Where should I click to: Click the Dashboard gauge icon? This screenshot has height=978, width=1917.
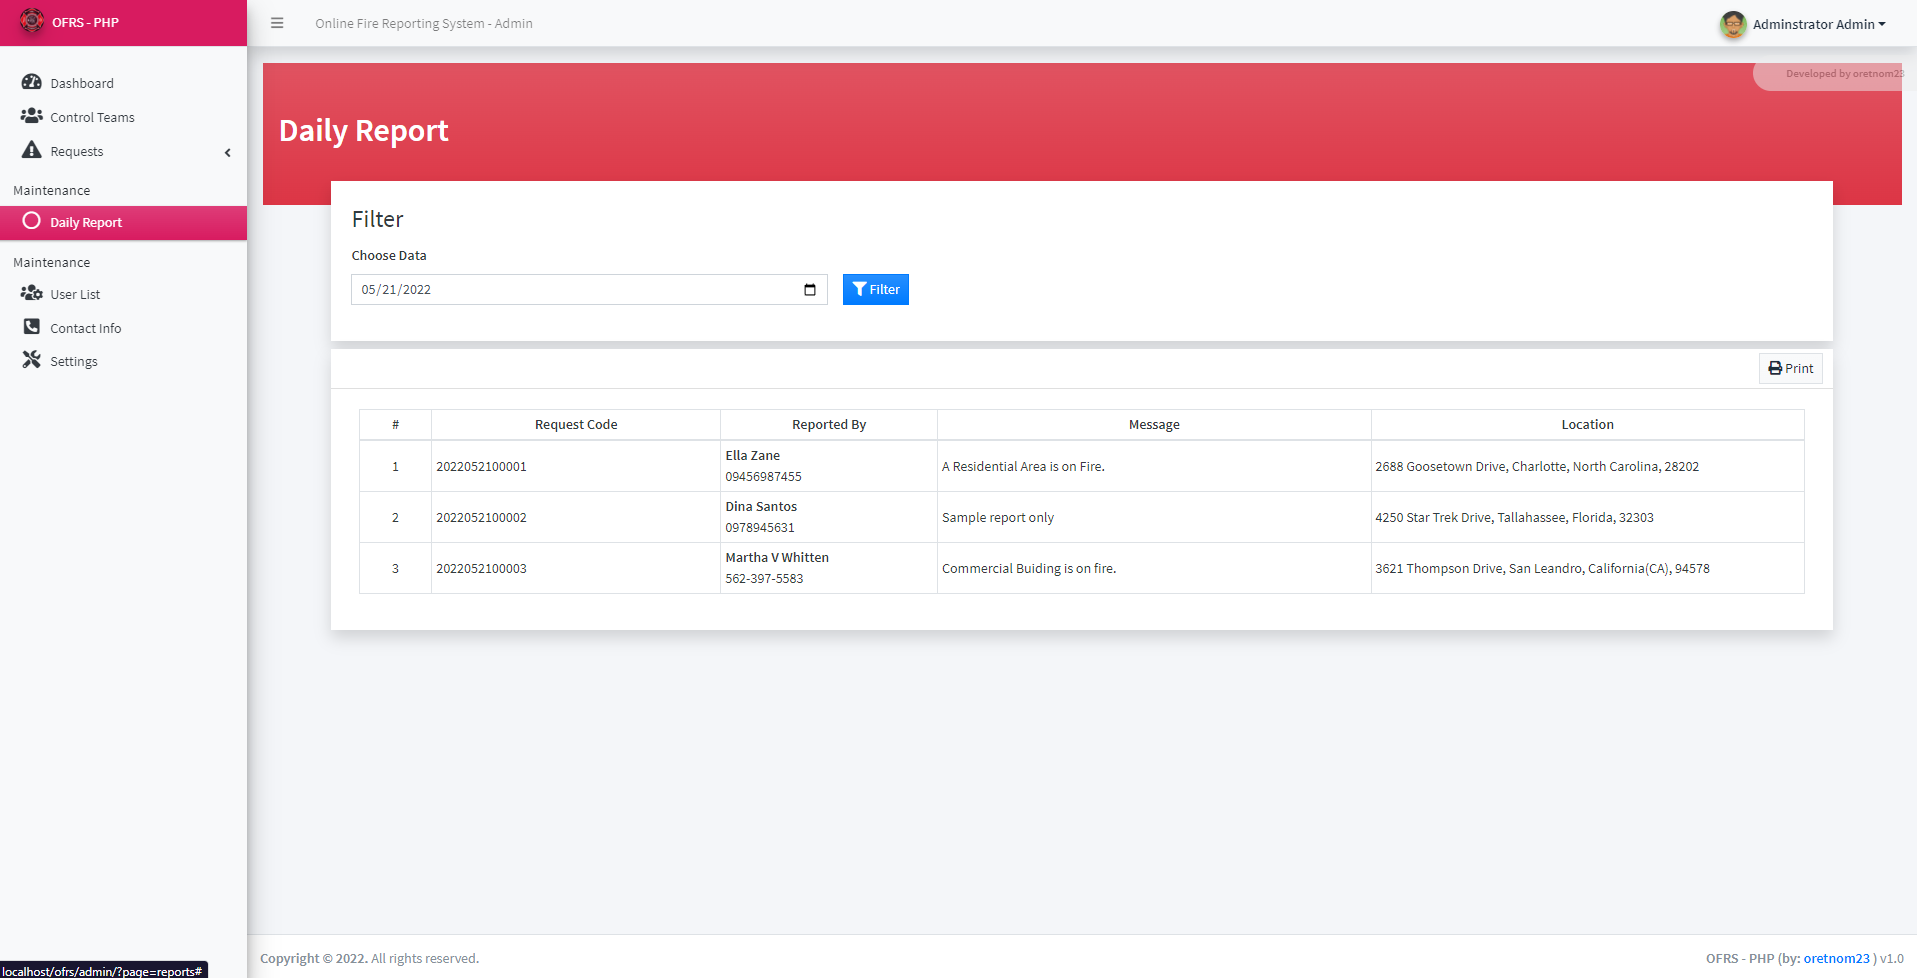pyautogui.click(x=32, y=82)
